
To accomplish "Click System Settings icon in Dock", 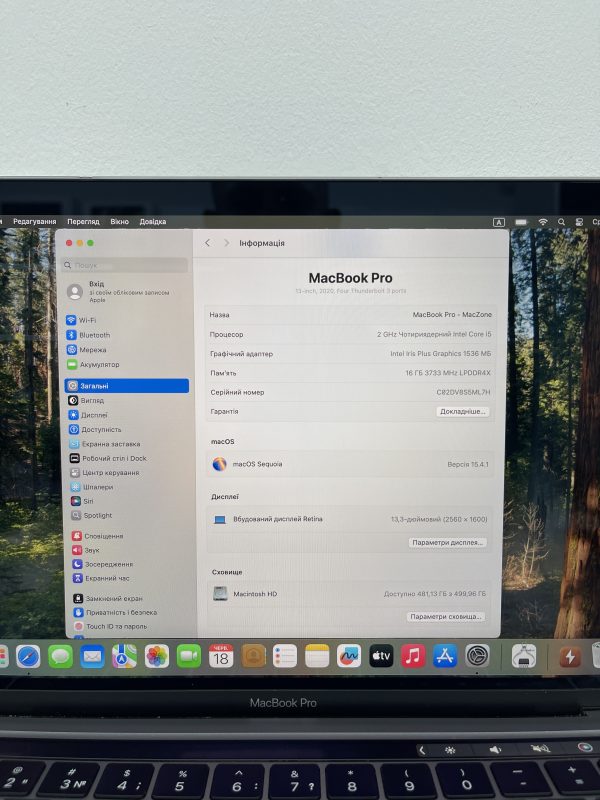I will (x=478, y=656).
